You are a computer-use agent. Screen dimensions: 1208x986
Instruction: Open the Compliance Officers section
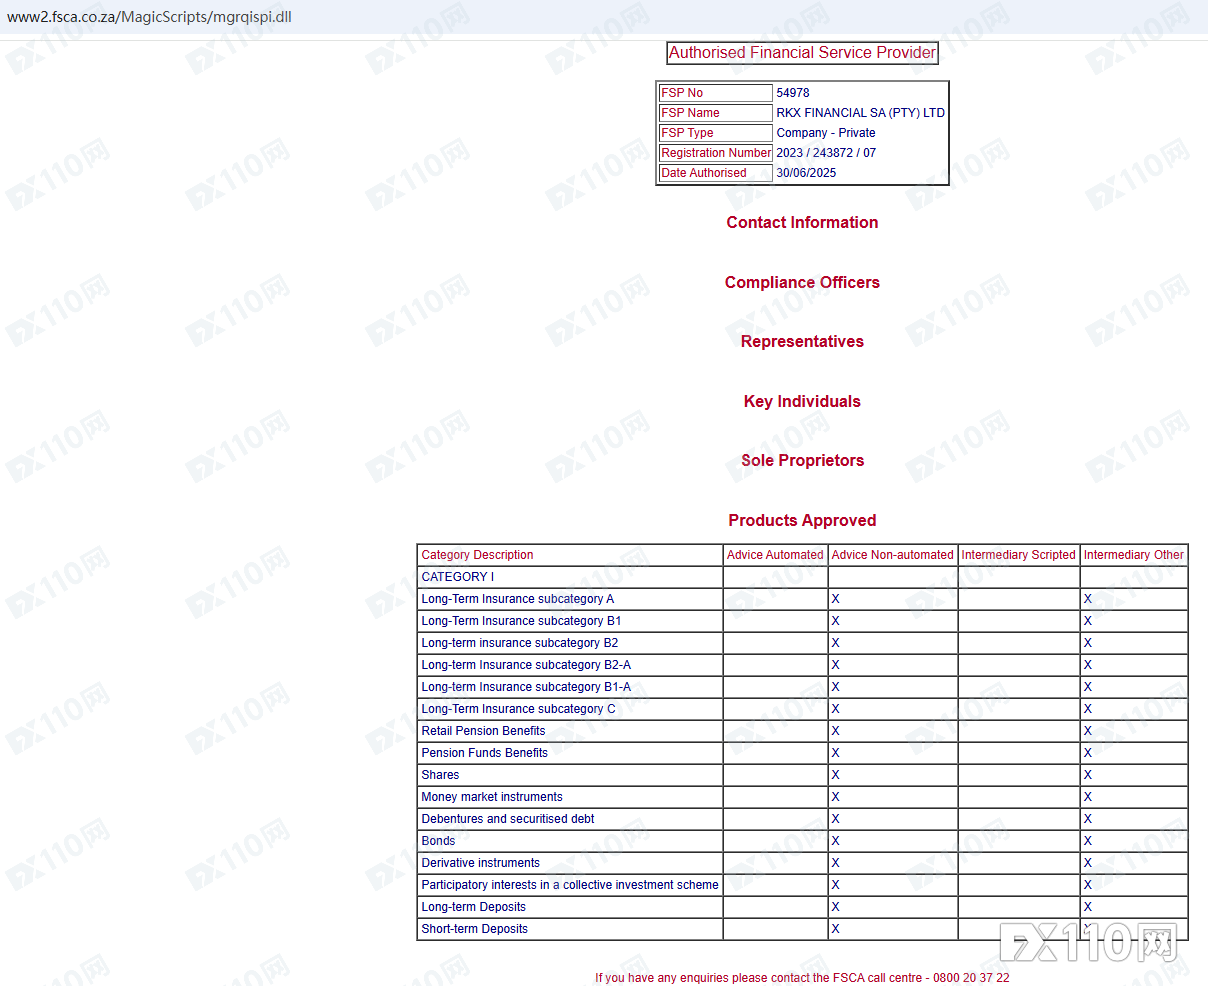click(x=802, y=283)
